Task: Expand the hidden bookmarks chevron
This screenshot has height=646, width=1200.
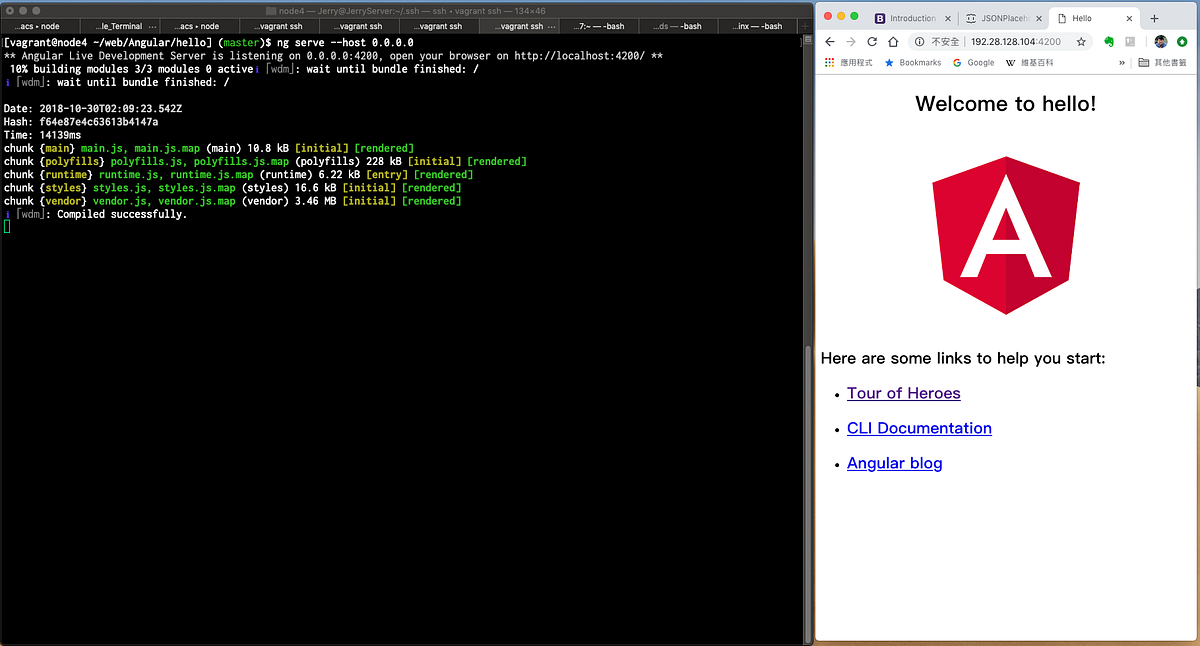Action: [1122, 62]
